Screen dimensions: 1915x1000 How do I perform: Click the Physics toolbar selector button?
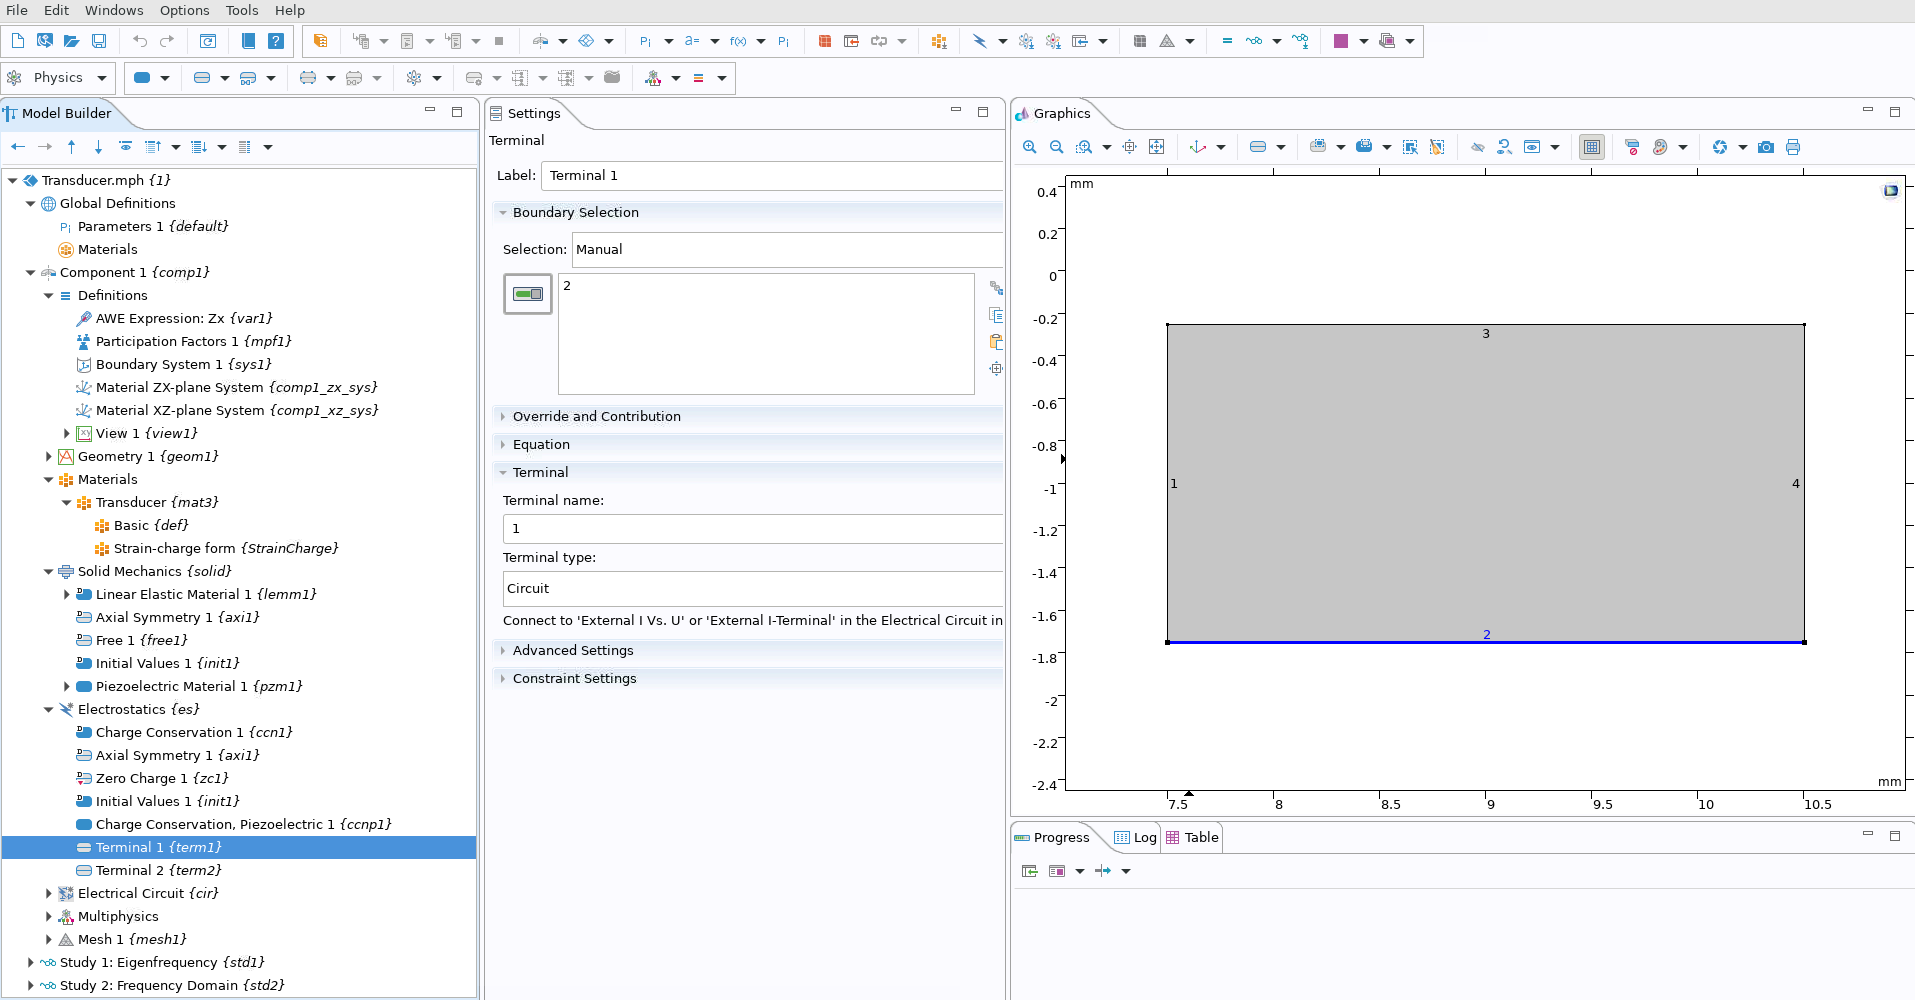pyautogui.click(x=58, y=78)
